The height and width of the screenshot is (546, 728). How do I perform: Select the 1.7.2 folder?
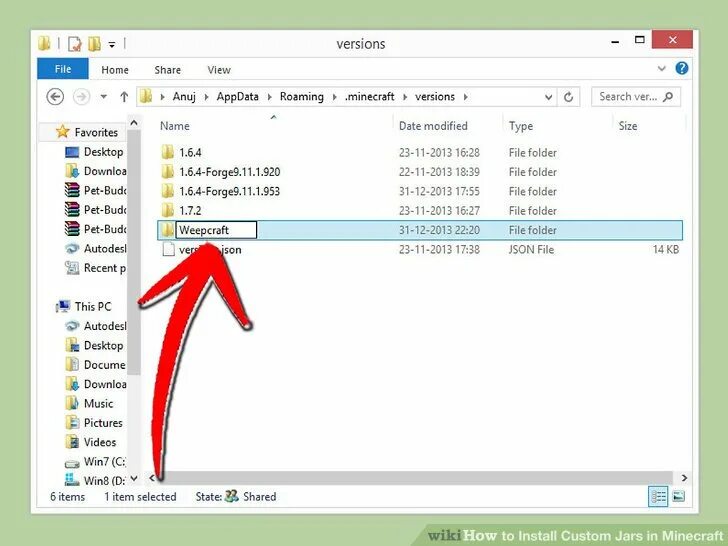[190, 211]
